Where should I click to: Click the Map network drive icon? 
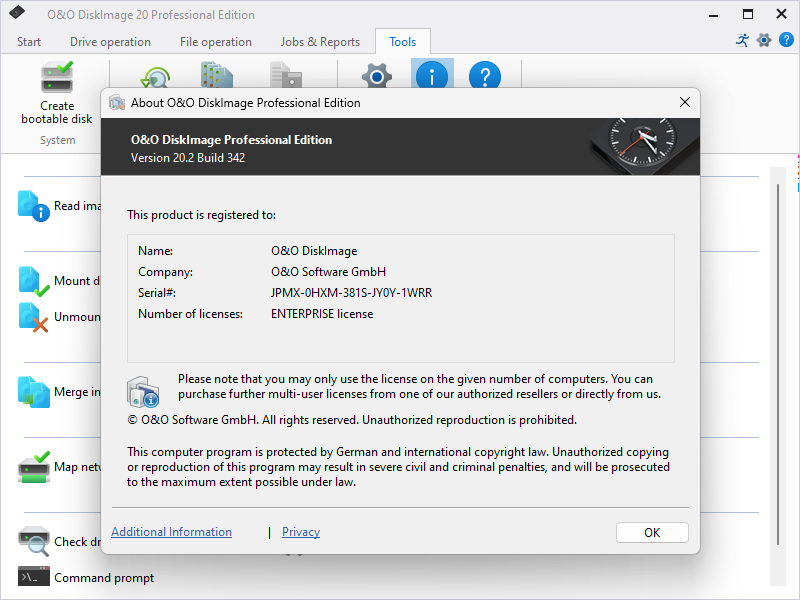34,467
